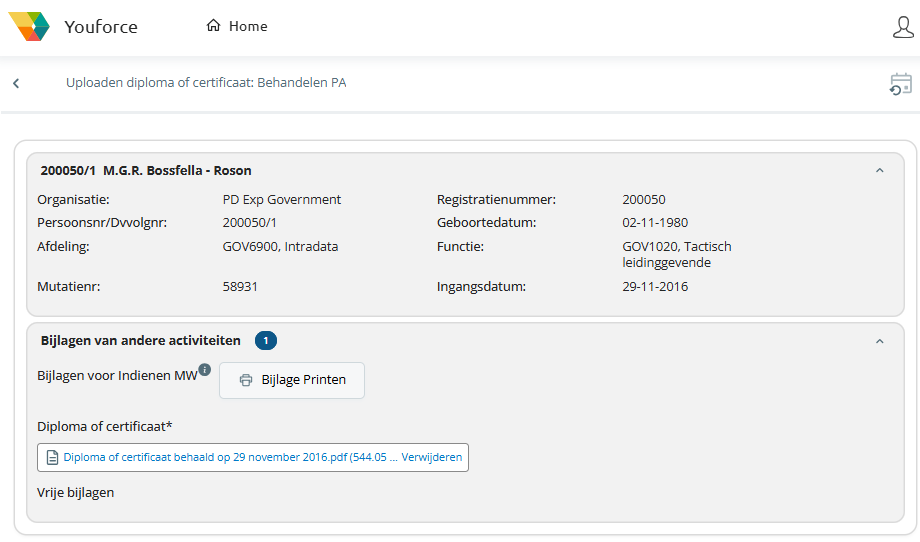Collapse Bijlagen van andere activiteiten chevron

[x=880, y=341]
